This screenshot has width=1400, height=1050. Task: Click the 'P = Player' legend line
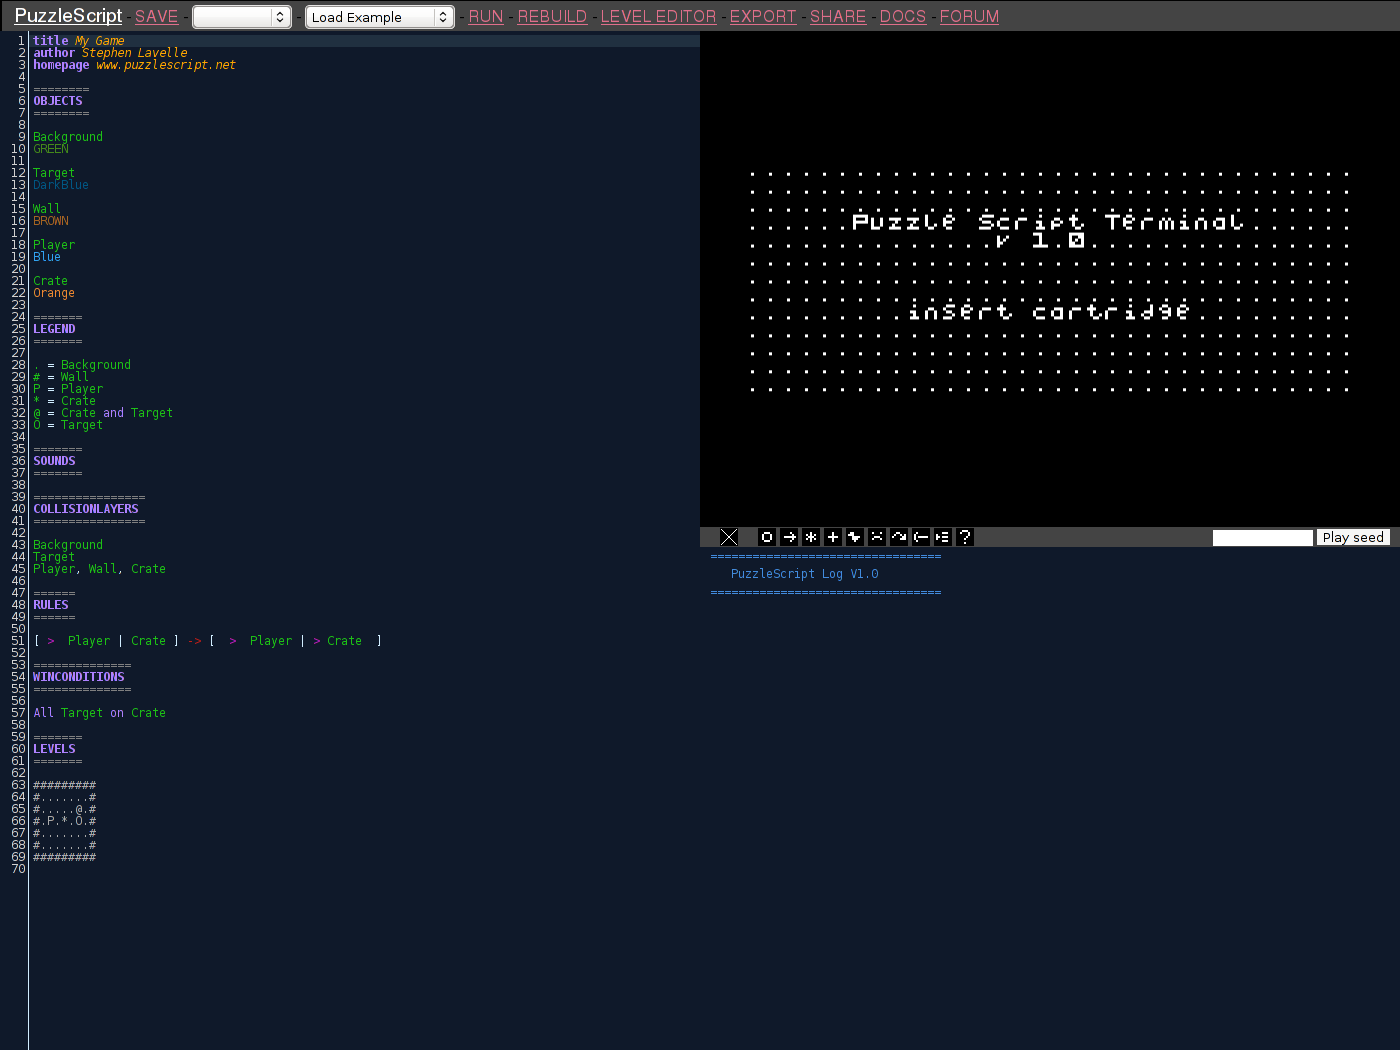tap(68, 389)
